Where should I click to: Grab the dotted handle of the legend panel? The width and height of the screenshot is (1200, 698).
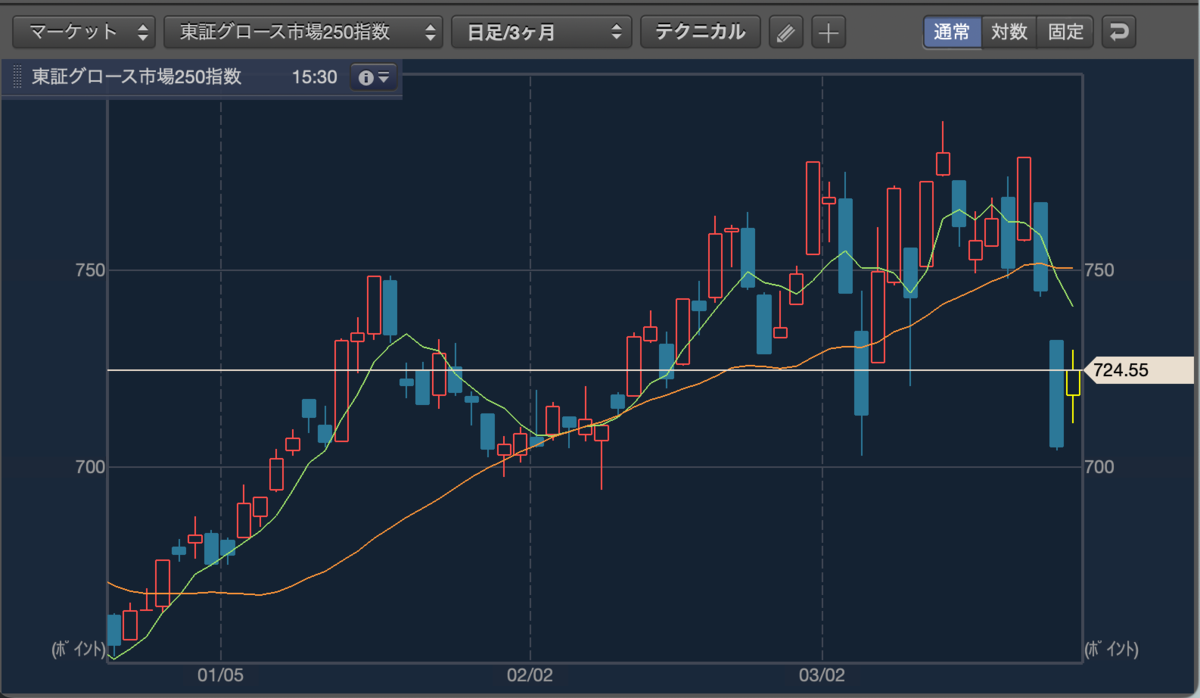(x=16, y=78)
